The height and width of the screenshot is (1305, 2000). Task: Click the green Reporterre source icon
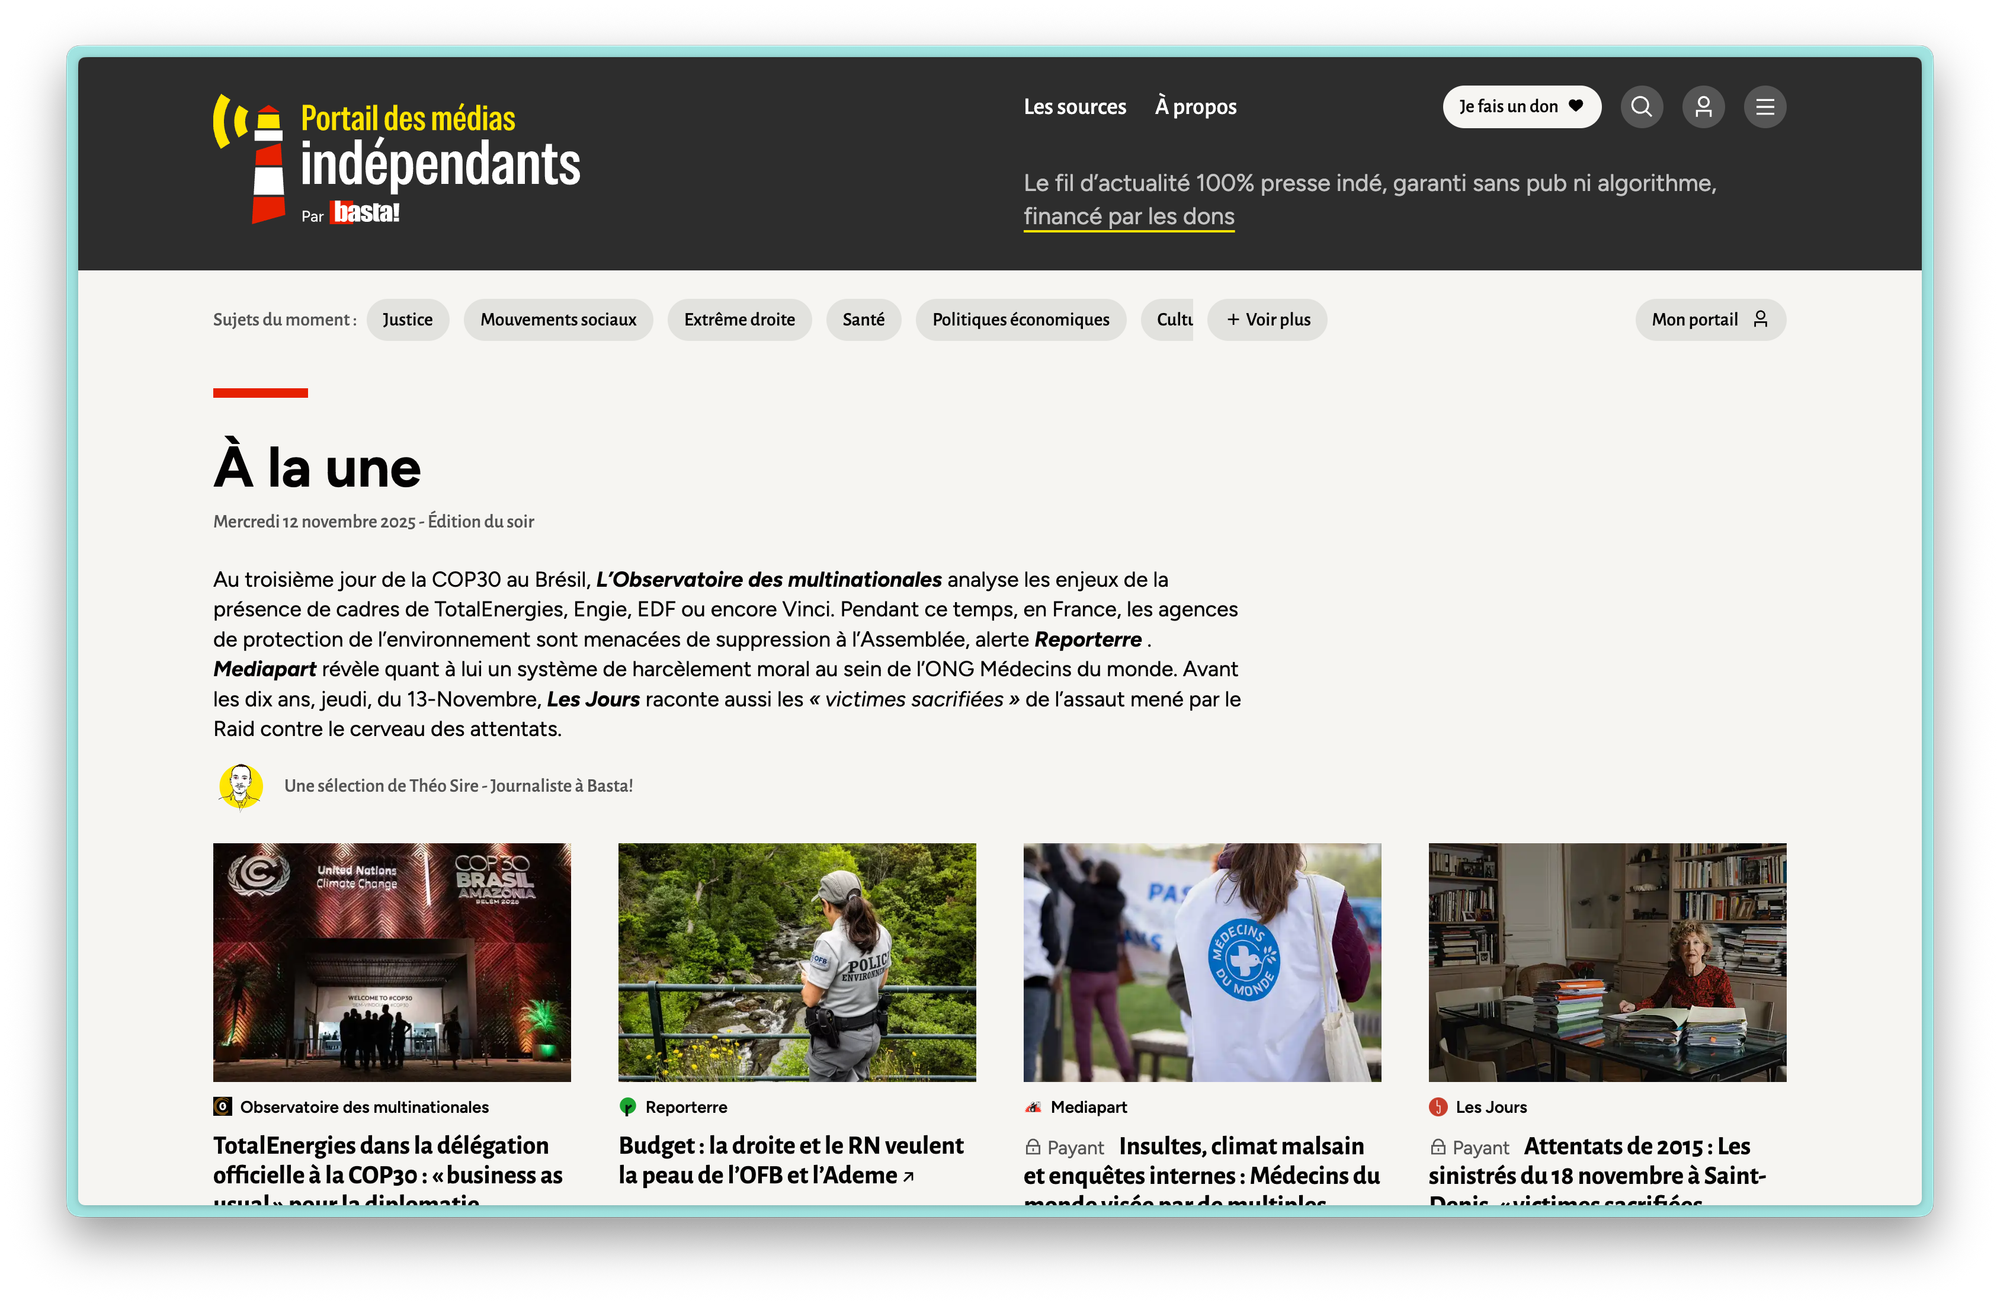point(628,1107)
